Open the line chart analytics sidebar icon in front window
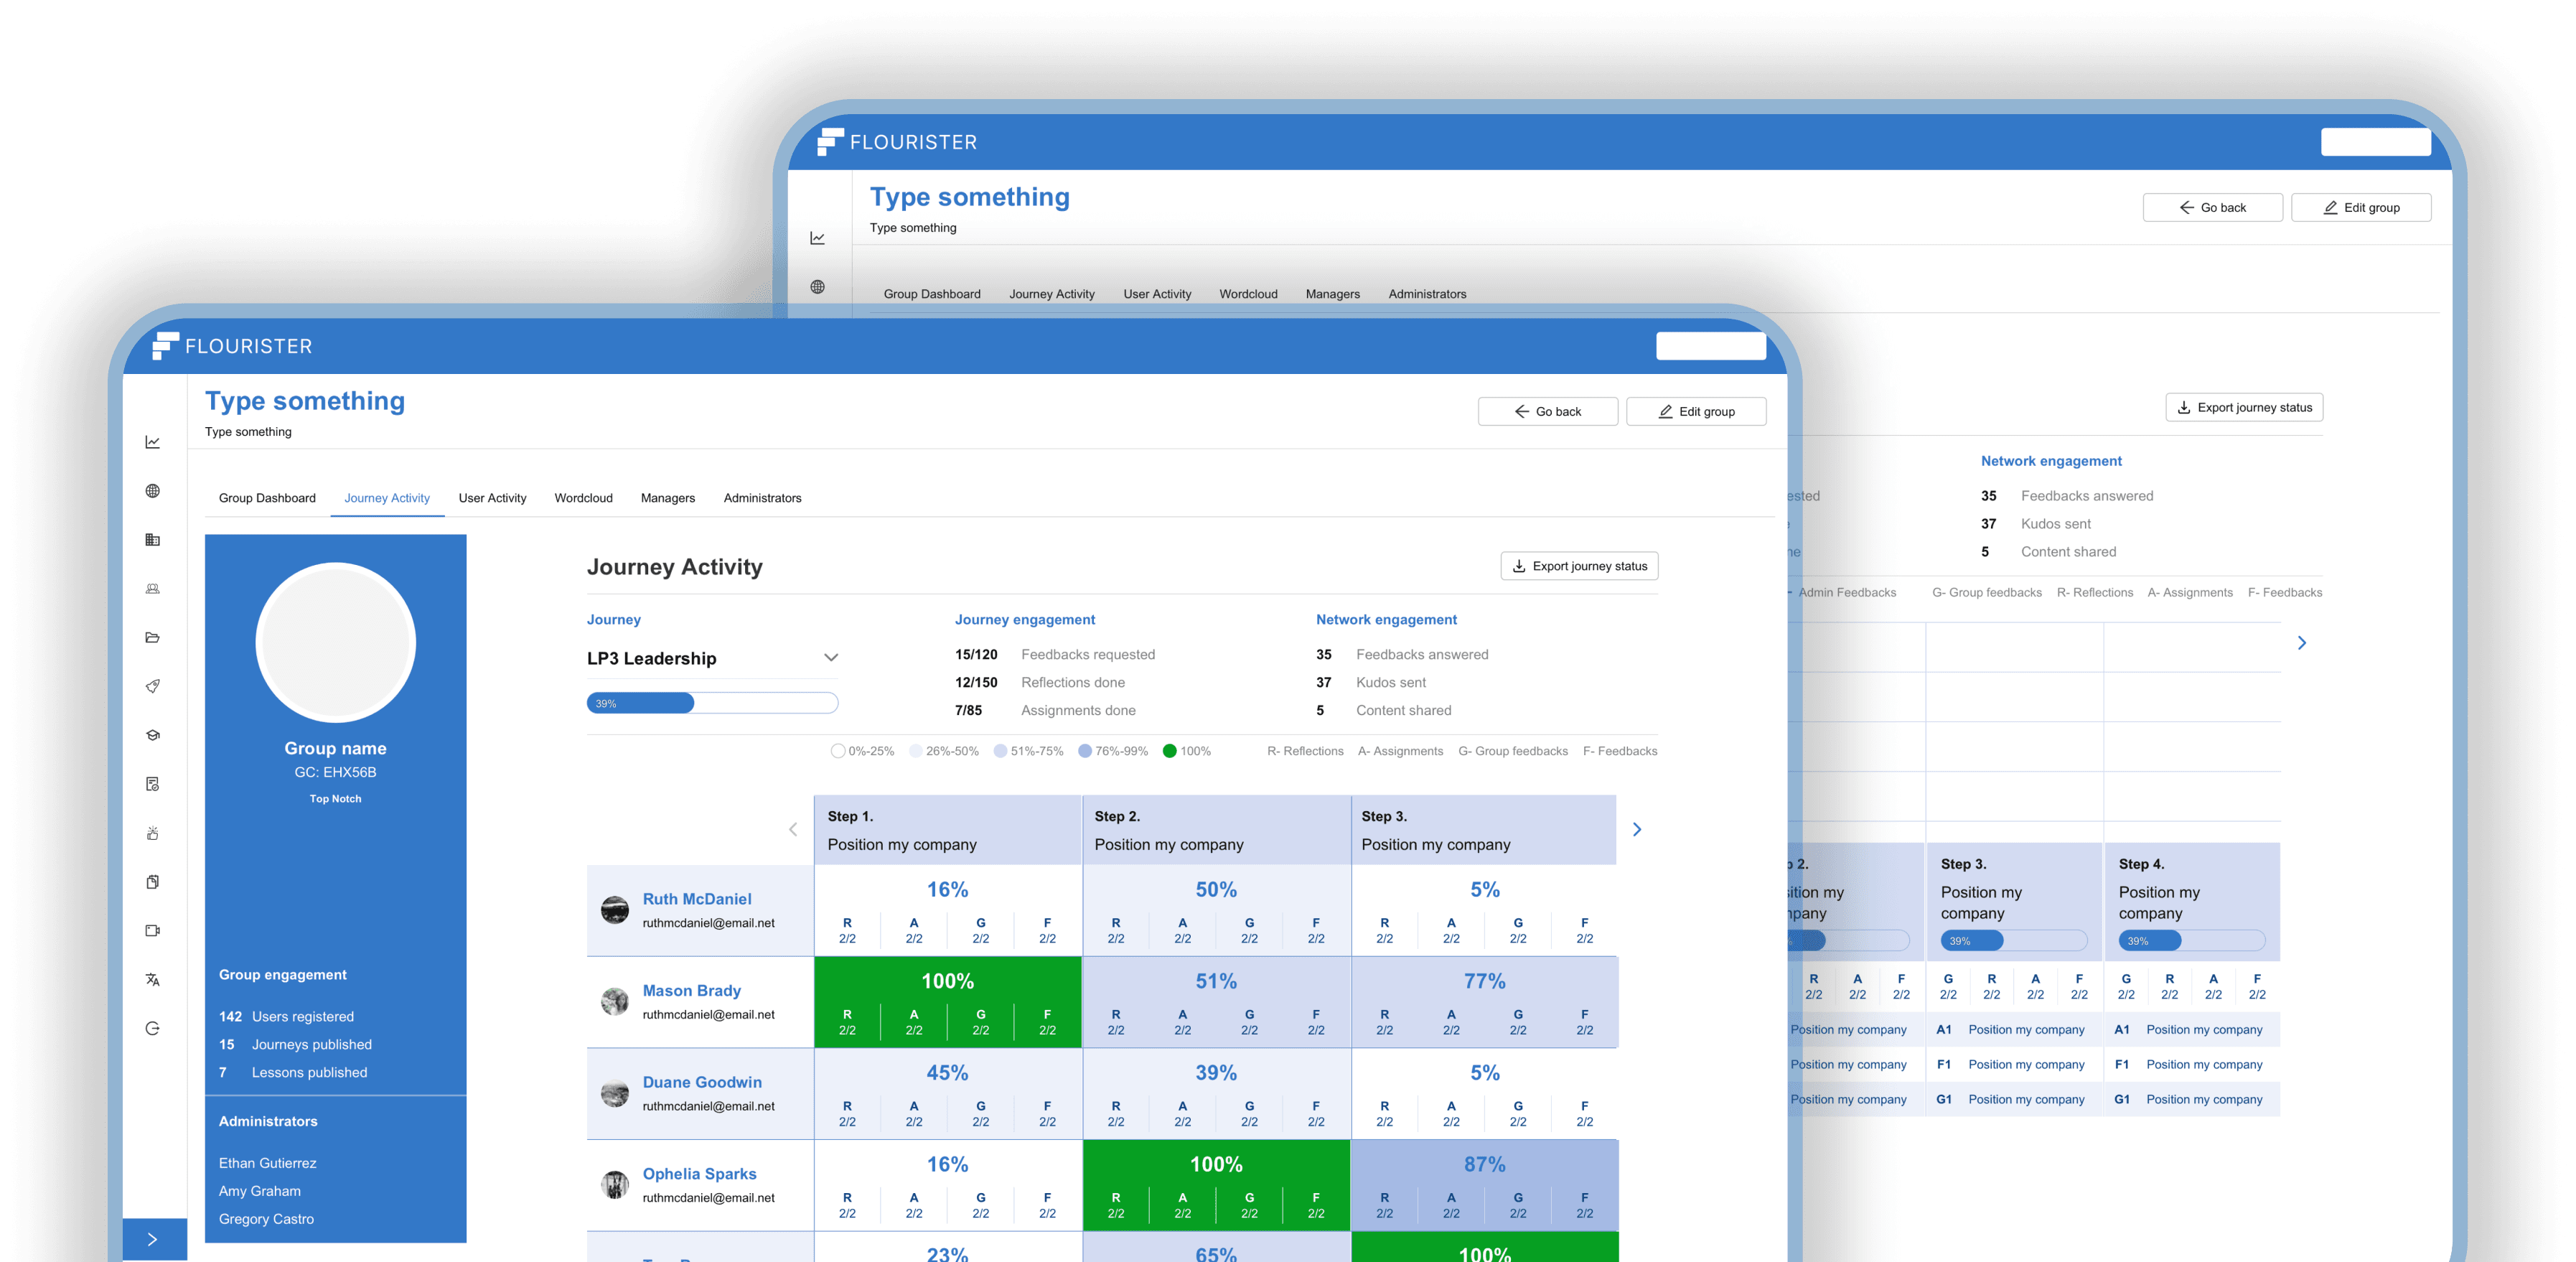Image resolution: width=2576 pixels, height=1262 pixels. coord(153,442)
